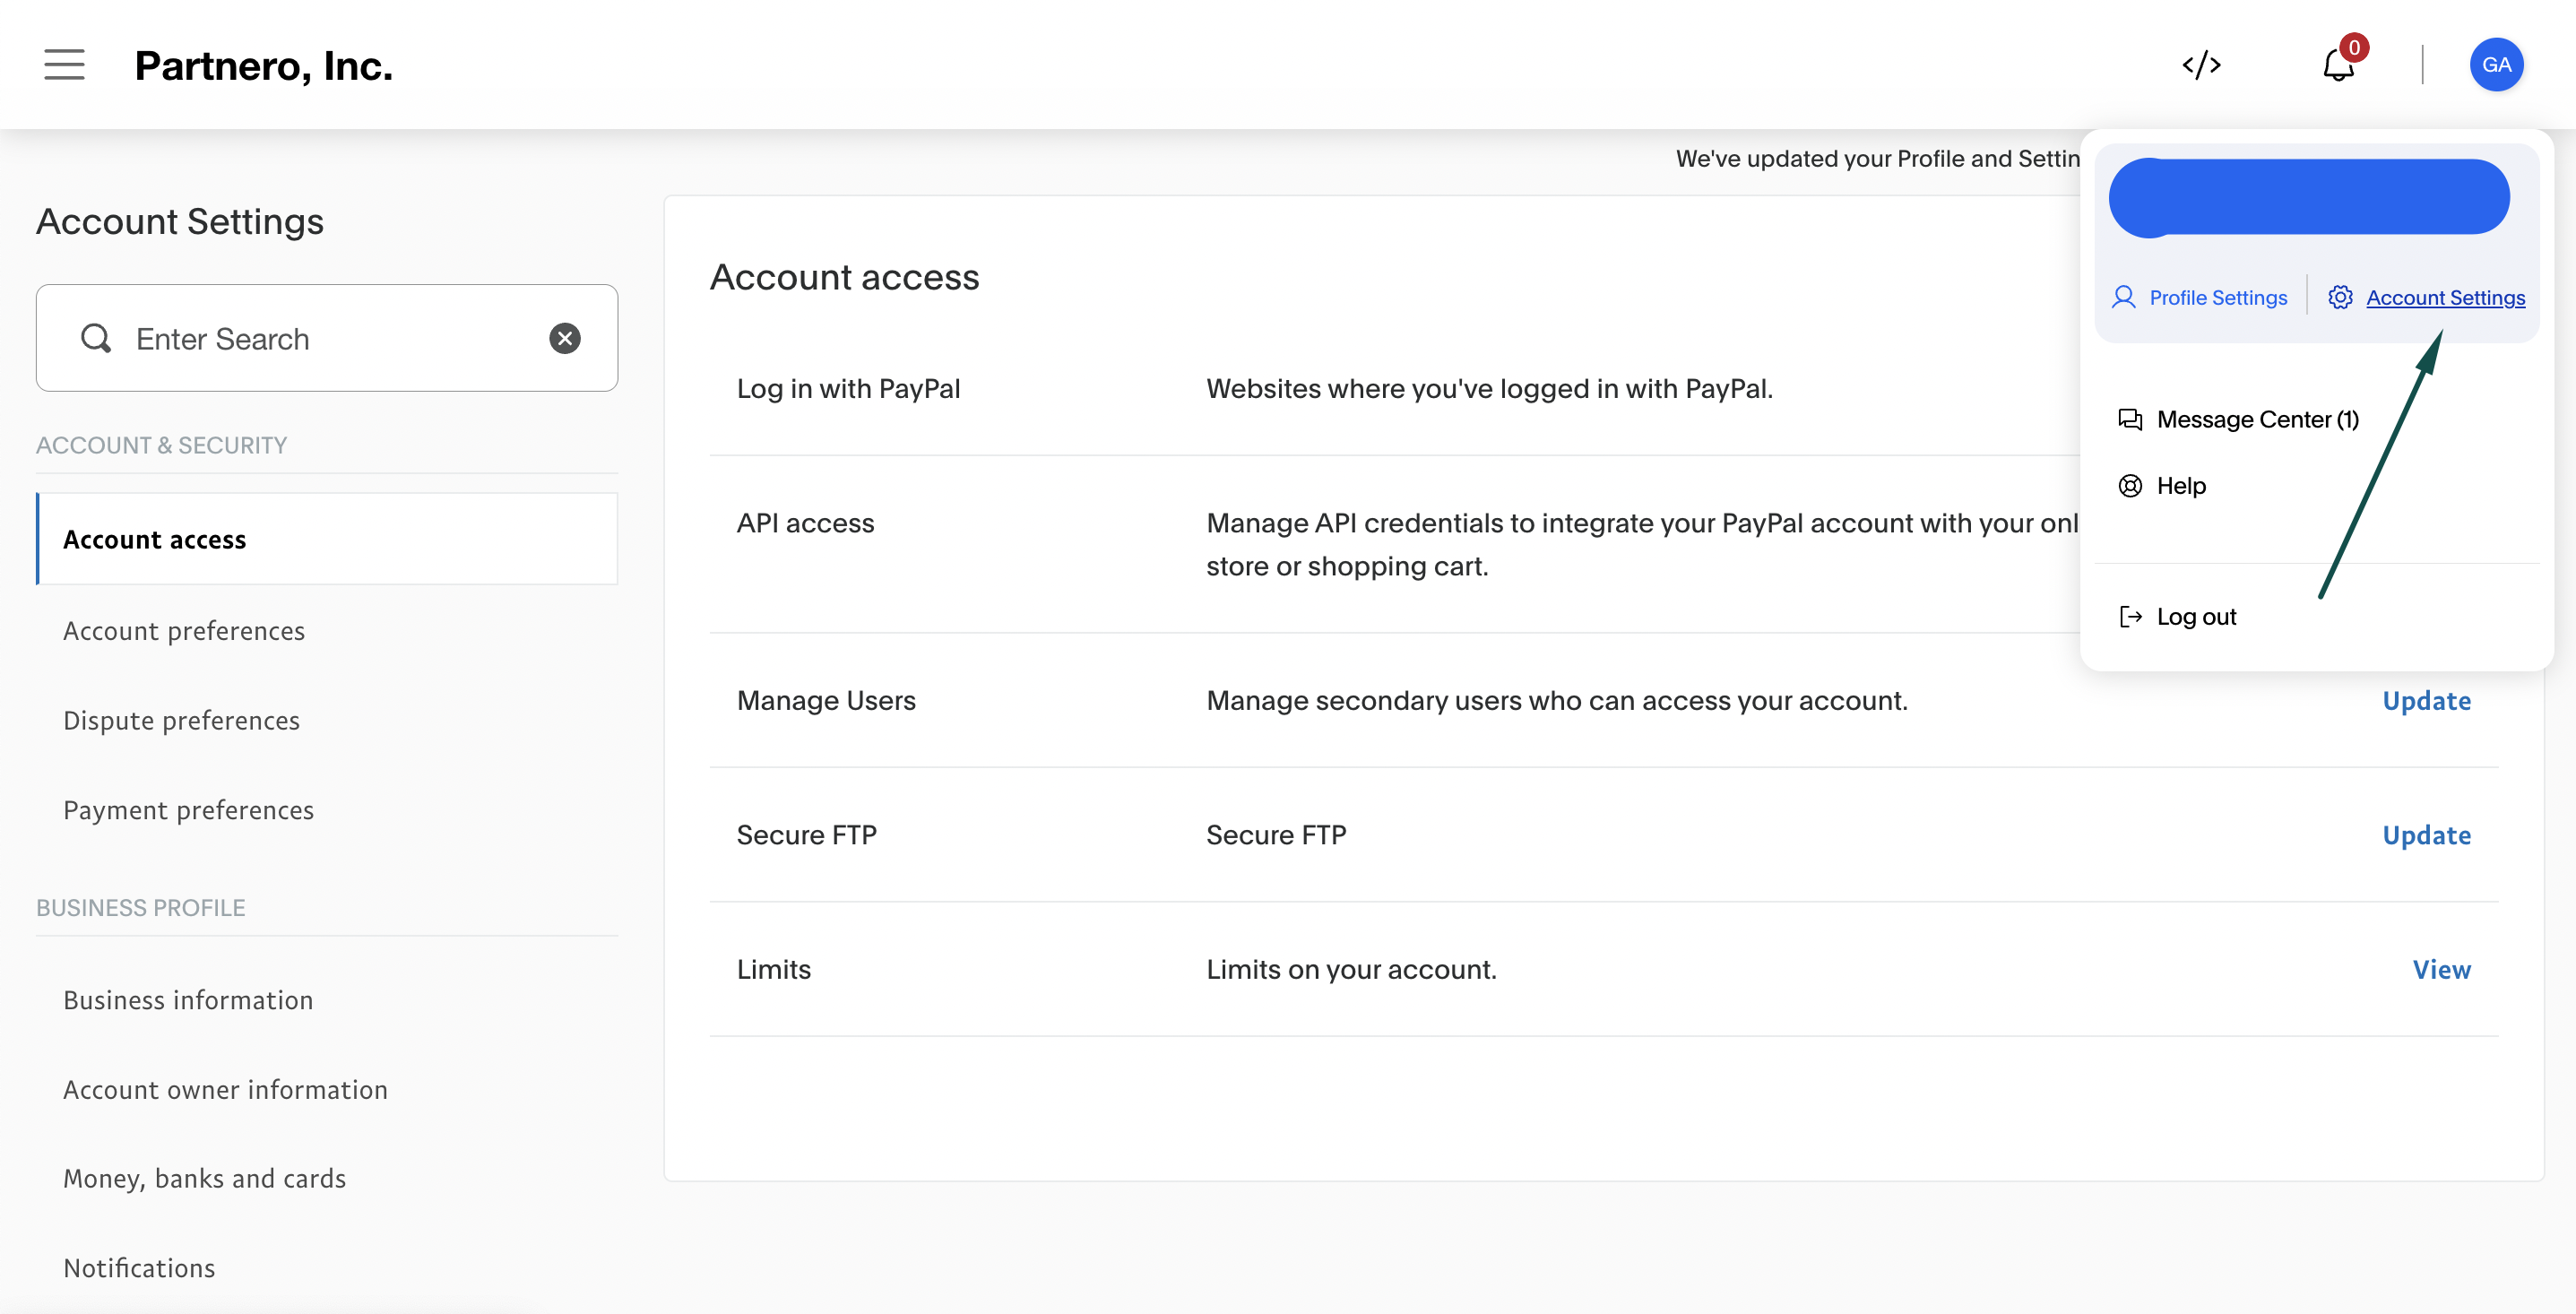Viewport: 2576px width, 1314px height.
Task: Click the Log in with PayPal row label
Action: (x=848, y=389)
